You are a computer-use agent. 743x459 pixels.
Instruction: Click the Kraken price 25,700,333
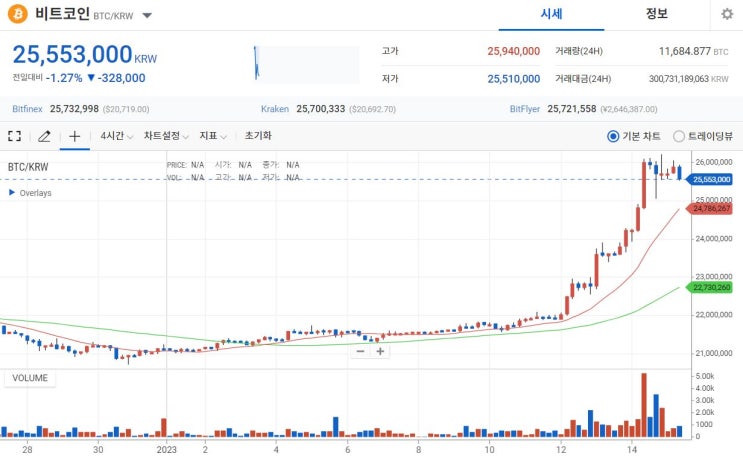click(x=321, y=109)
